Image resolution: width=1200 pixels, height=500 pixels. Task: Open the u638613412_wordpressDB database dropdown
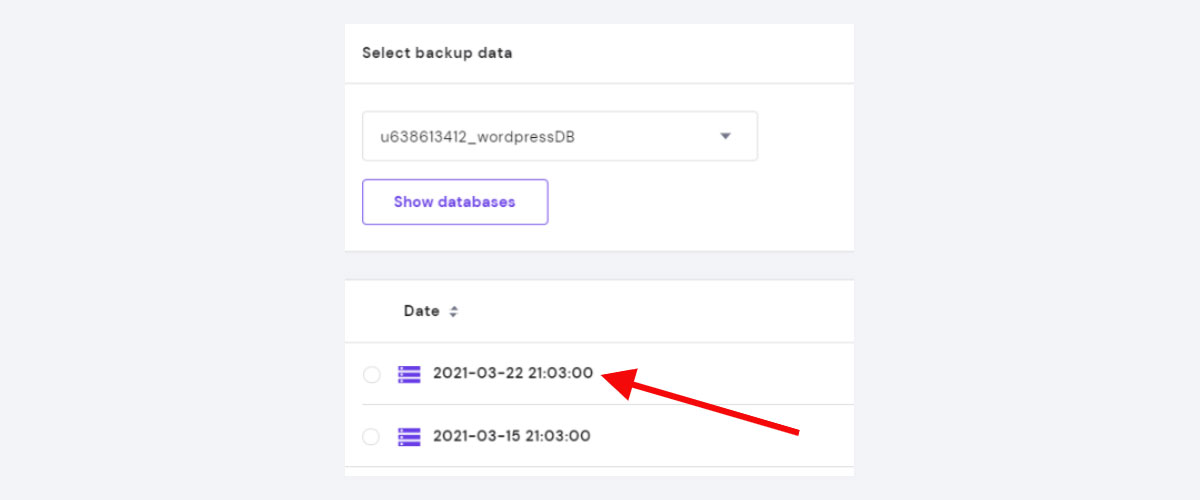(559, 136)
